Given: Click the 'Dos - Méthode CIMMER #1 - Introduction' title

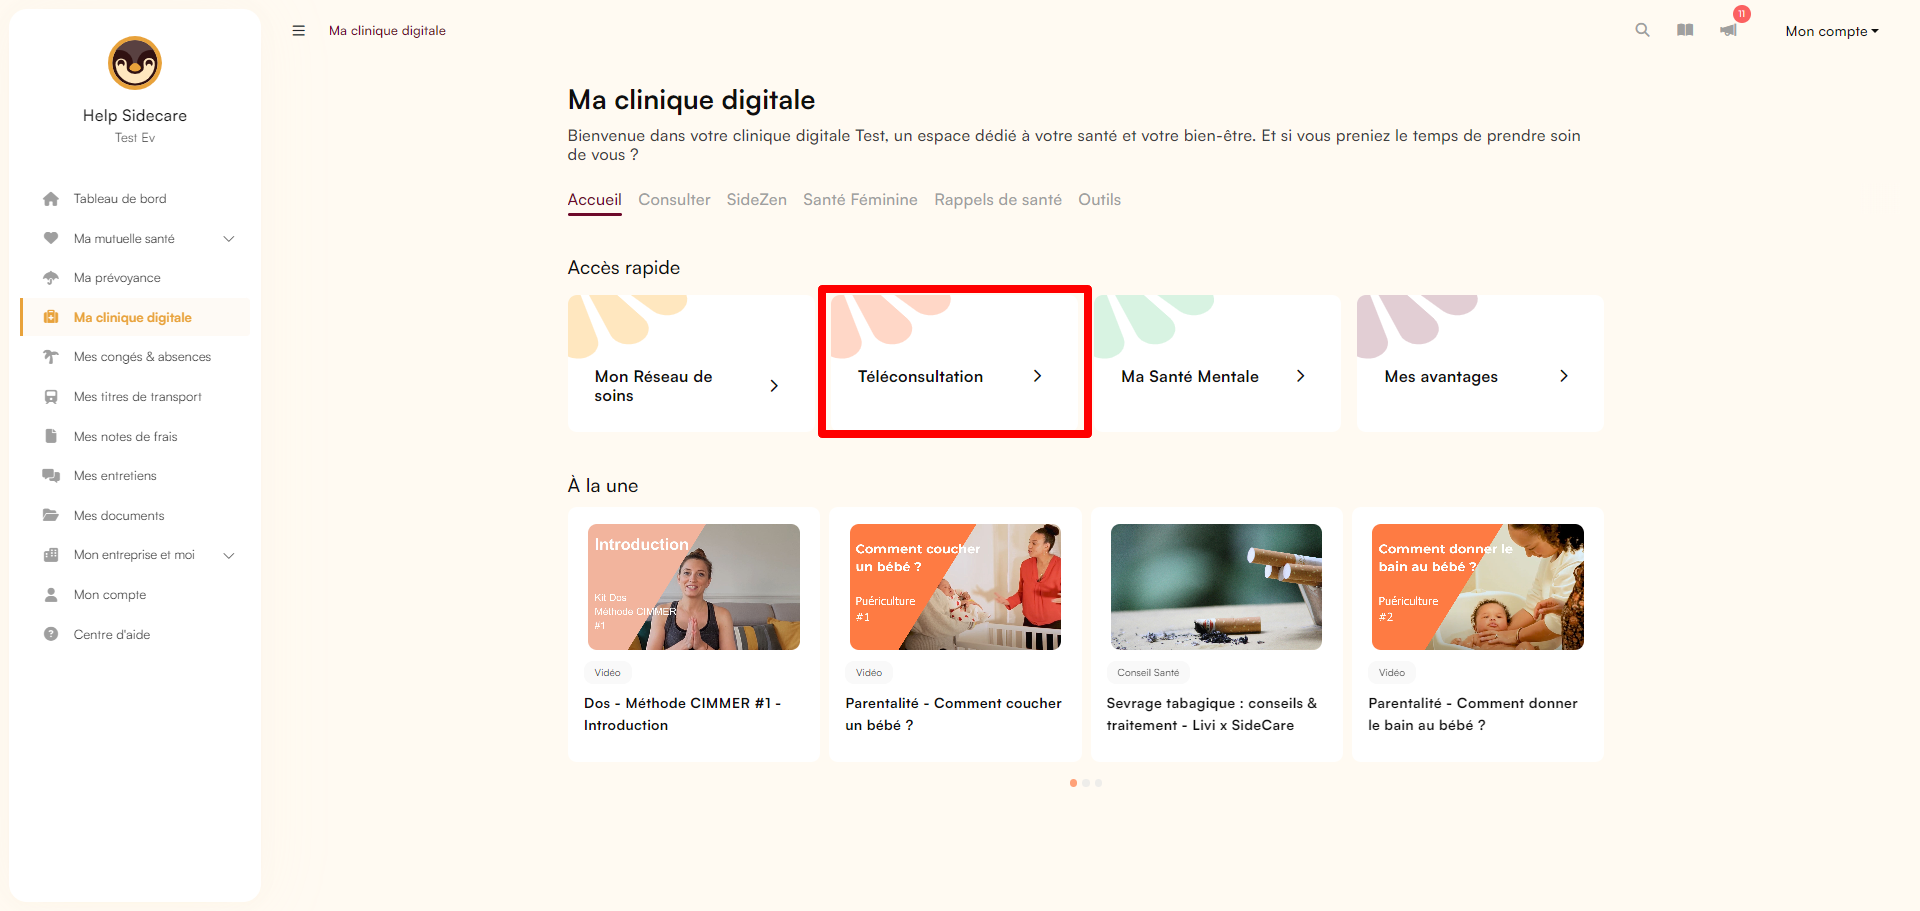Looking at the screenshot, I should [x=683, y=714].
